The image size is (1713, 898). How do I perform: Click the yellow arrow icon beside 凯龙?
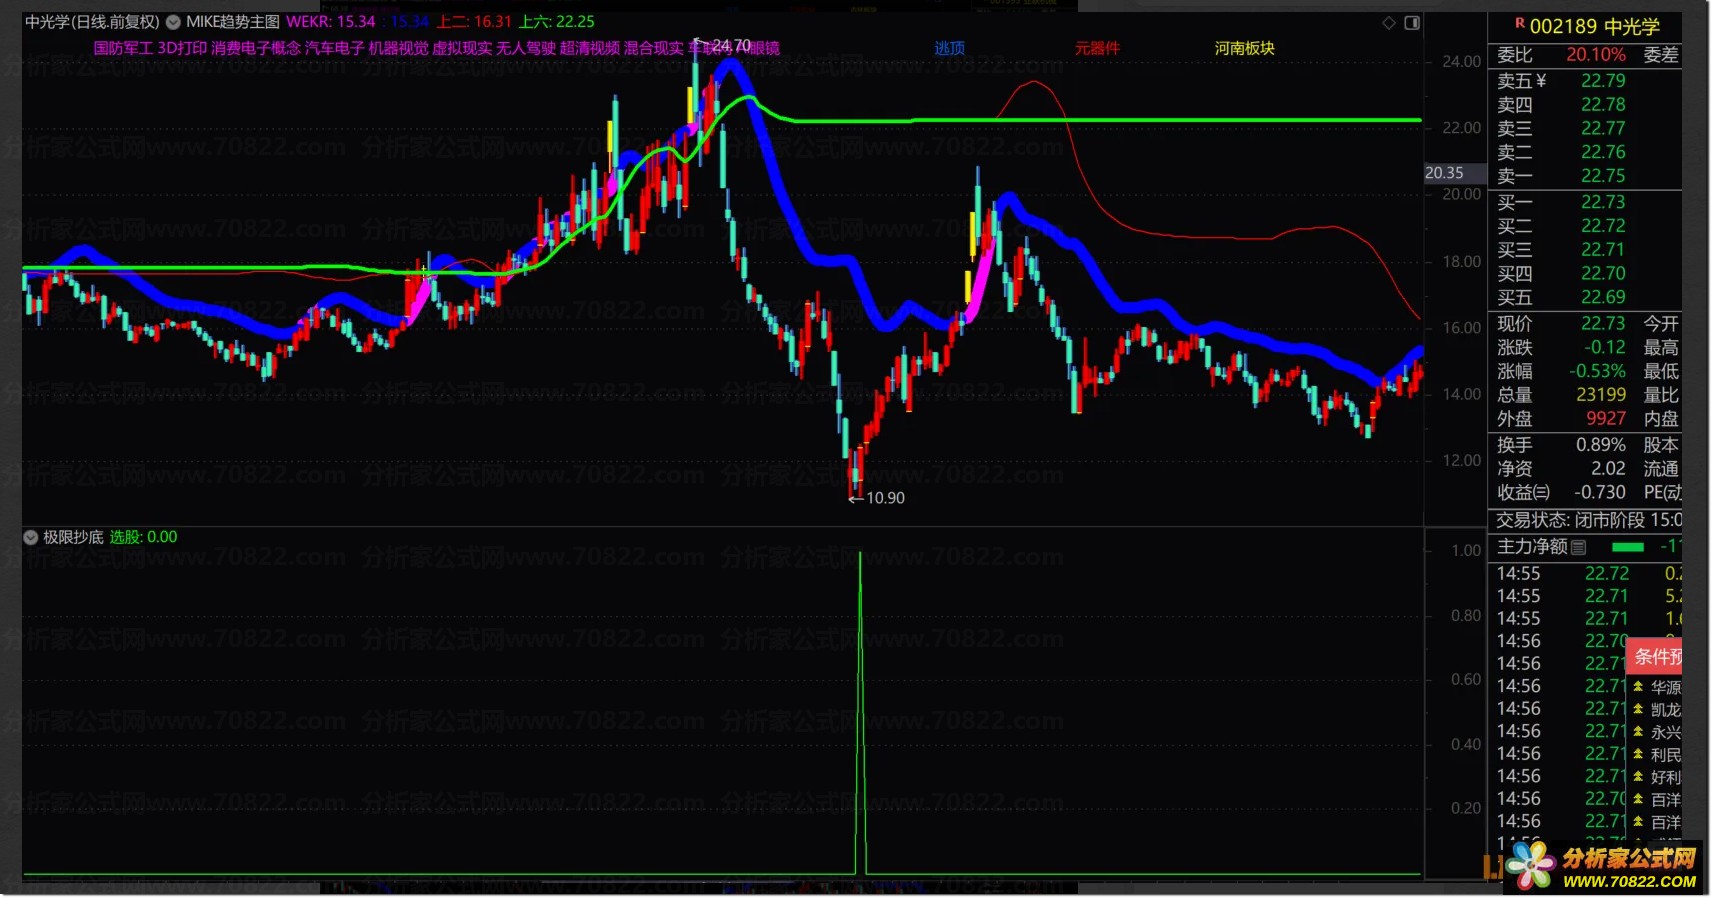tap(1638, 709)
